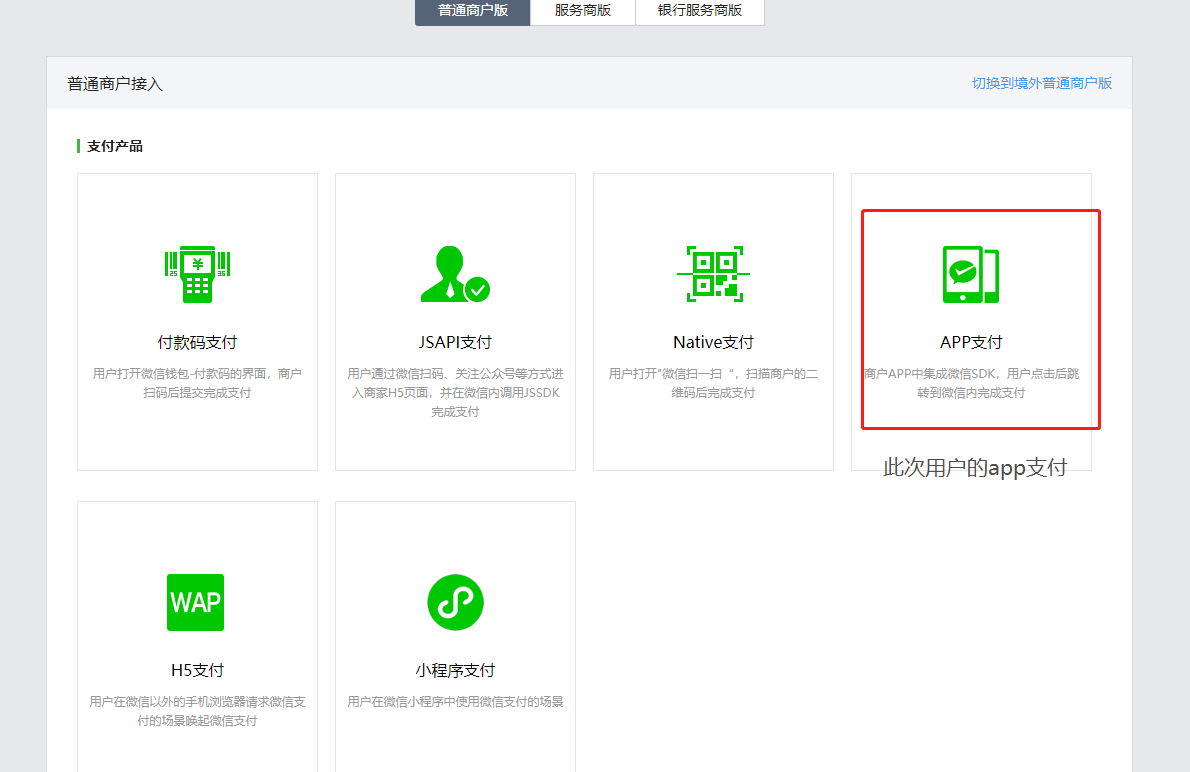
Task: Click the H5支付 description about 手机浏览器
Action: pos(197,711)
